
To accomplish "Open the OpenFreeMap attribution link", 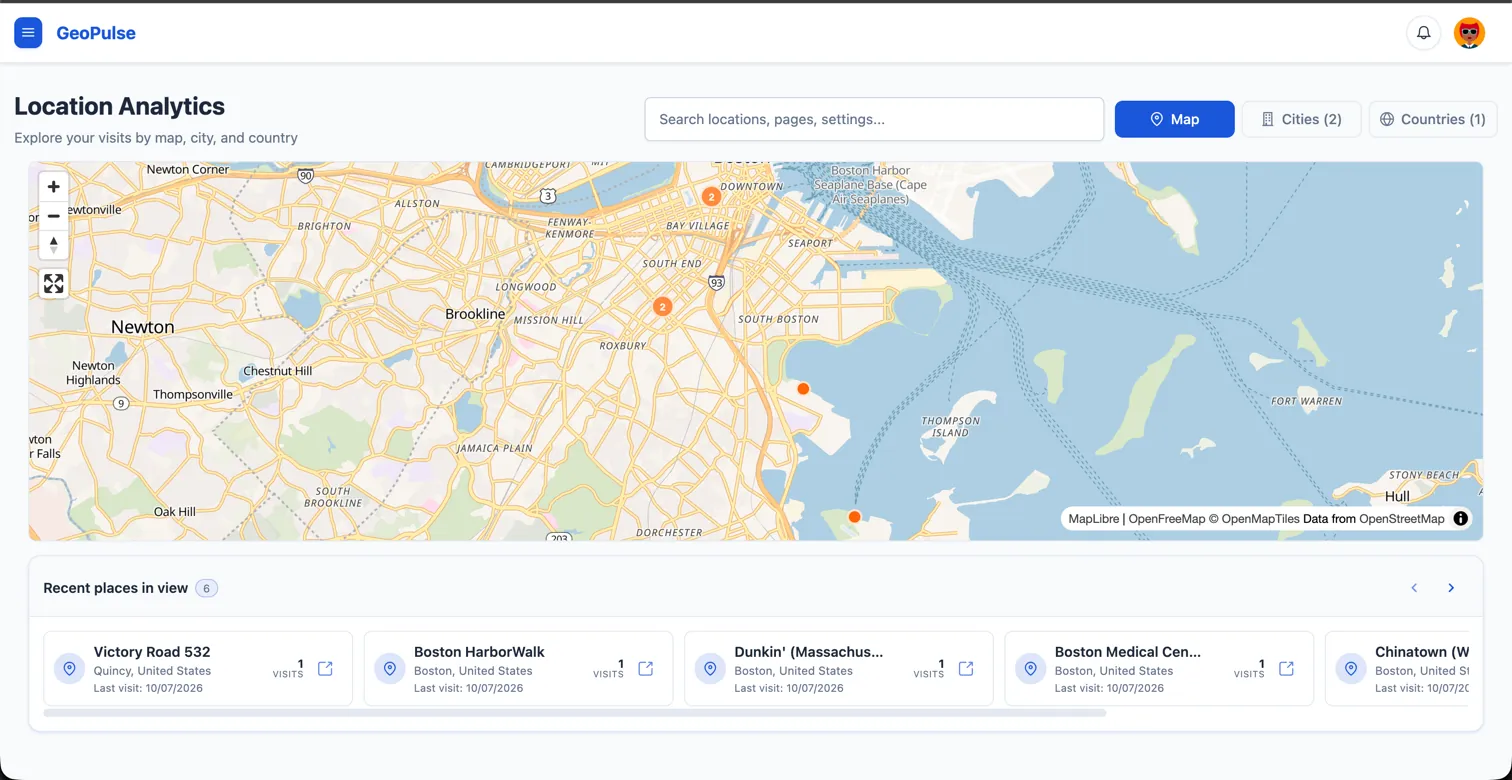I will coord(1167,519).
